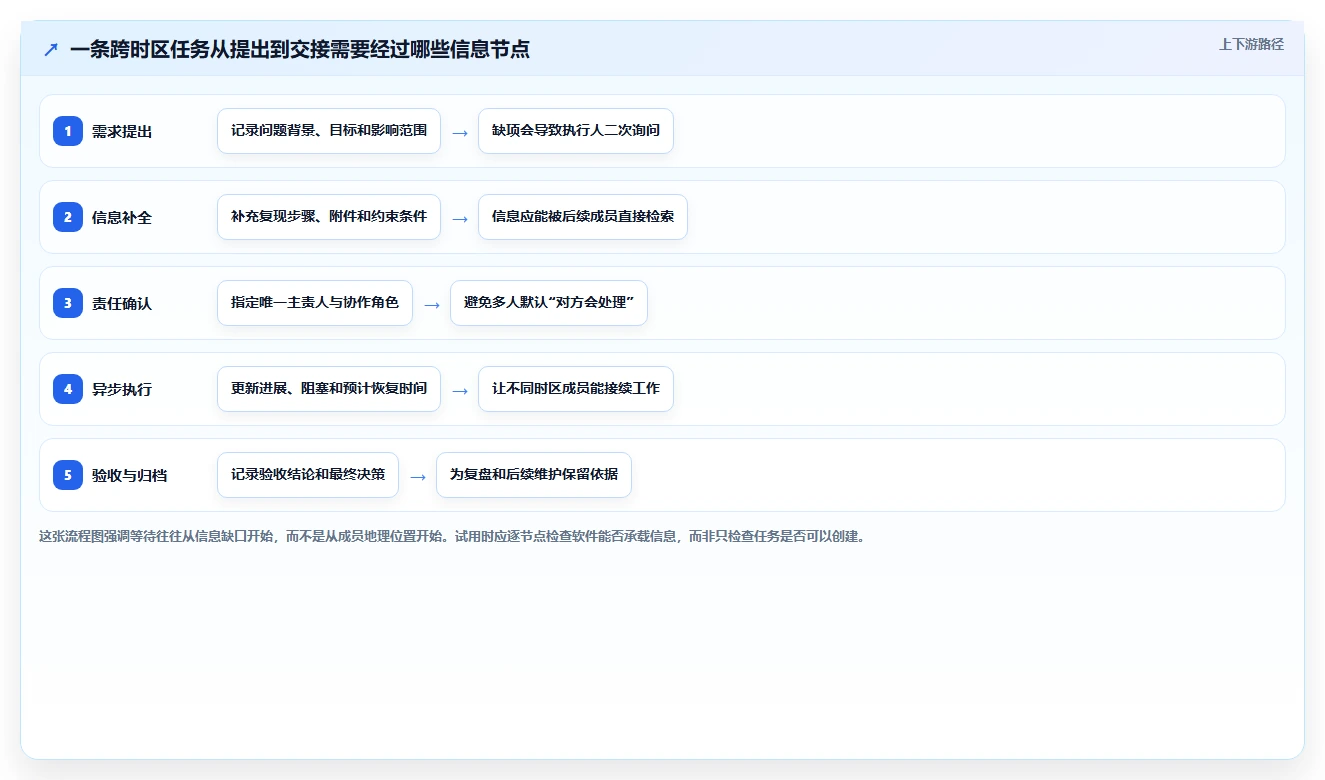Click the 责任确认 step label
1325x780 pixels.
(122, 303)
